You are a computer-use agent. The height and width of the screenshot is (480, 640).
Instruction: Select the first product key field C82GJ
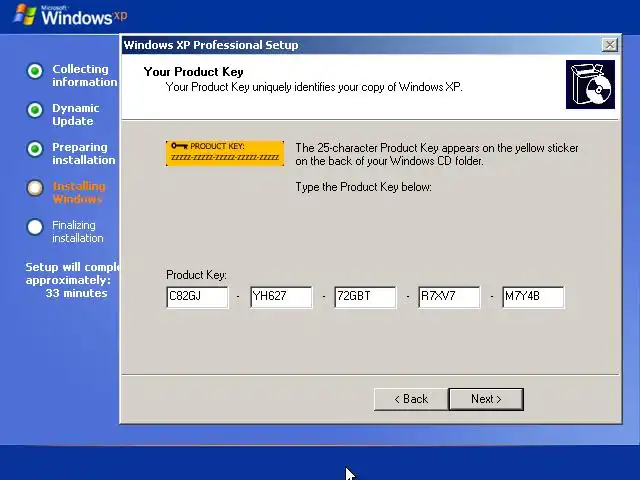tap(198, 297)
